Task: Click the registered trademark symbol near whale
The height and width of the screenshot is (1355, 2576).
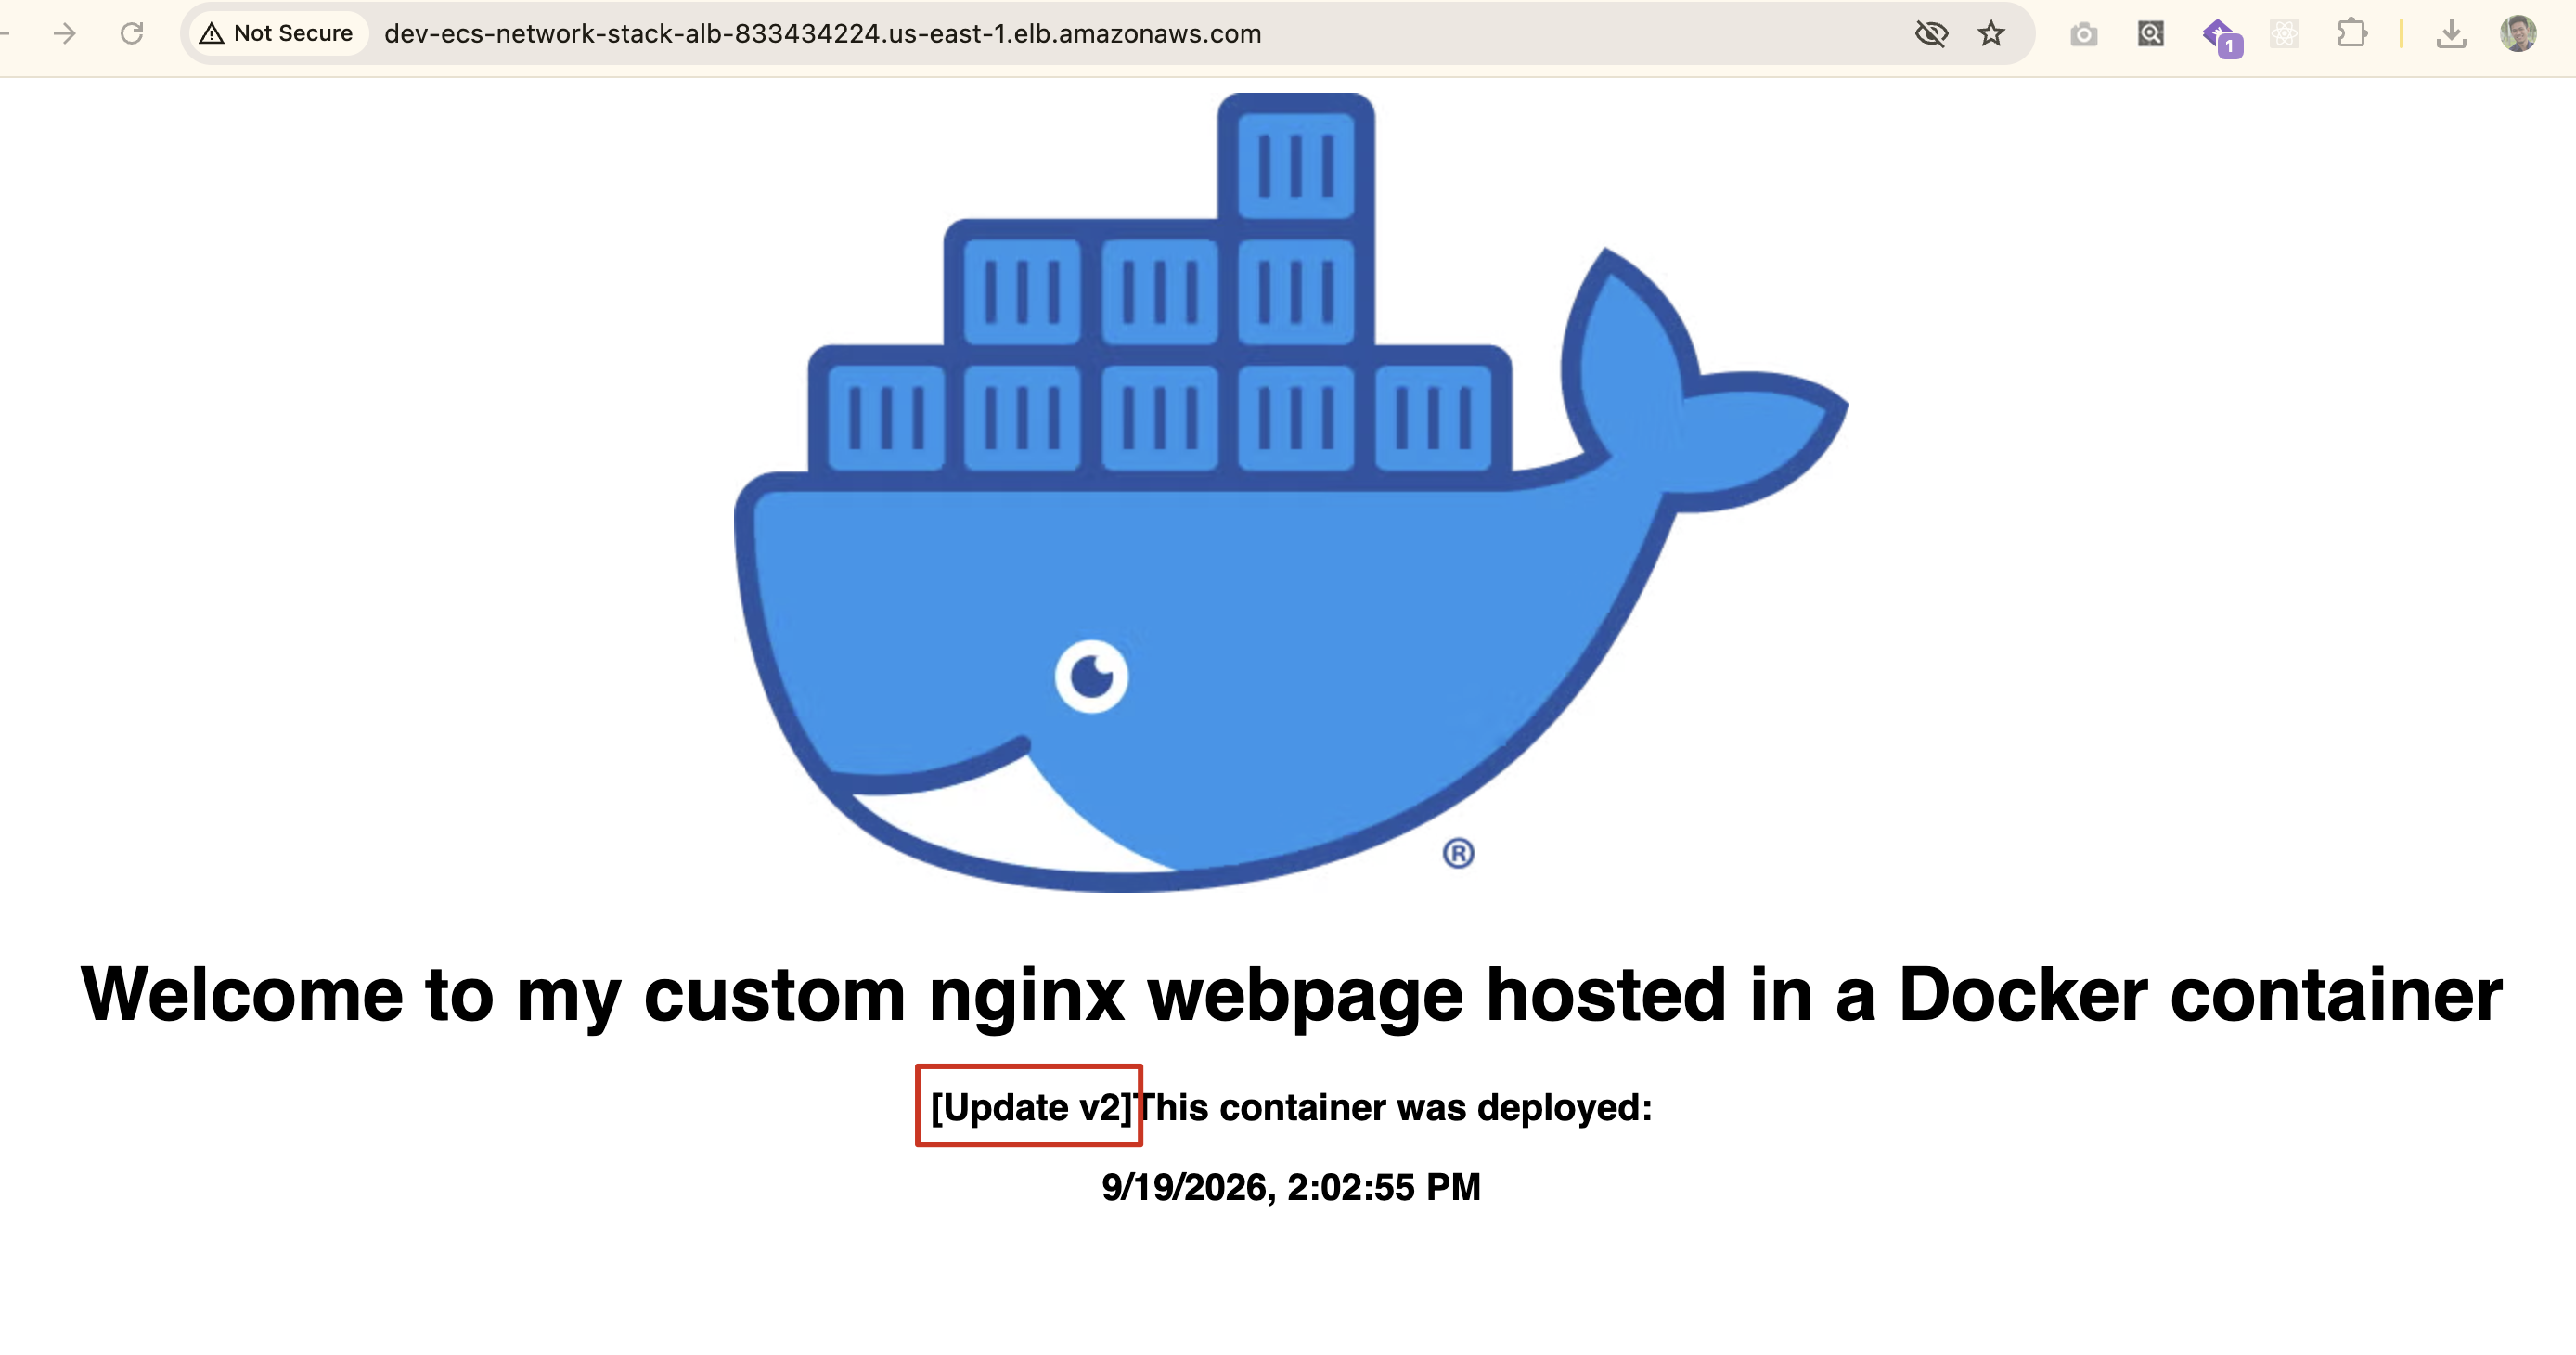Action: 1458,853
